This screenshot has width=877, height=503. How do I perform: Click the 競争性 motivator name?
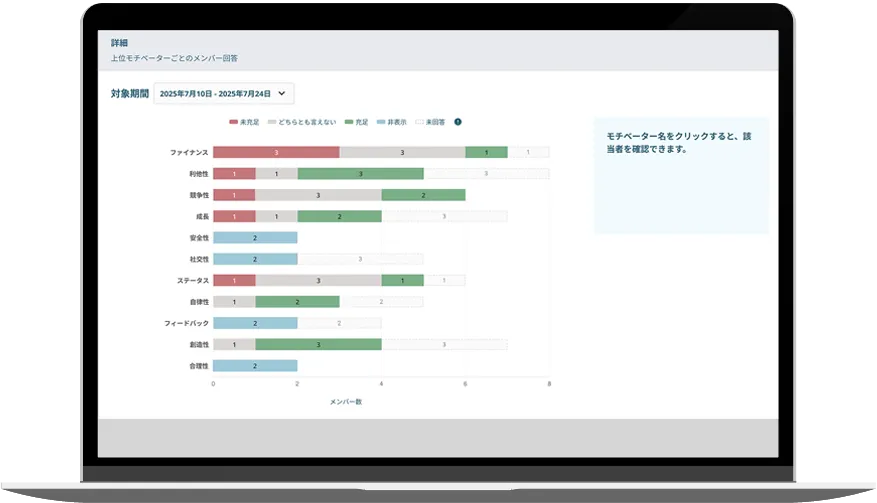click(199, 195)
